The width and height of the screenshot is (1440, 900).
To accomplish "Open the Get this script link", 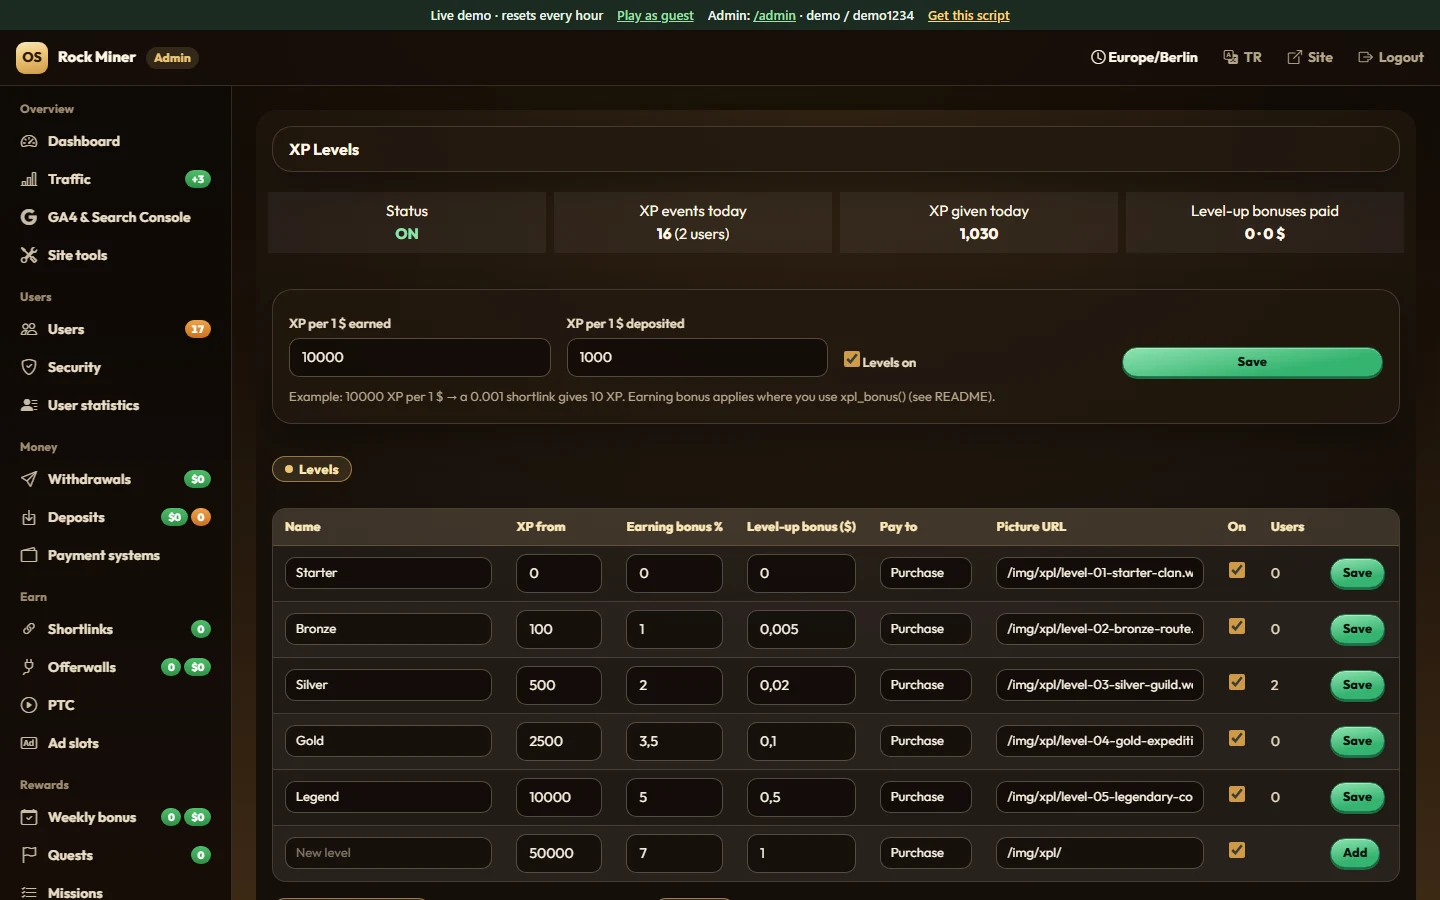I will point(968,15).
